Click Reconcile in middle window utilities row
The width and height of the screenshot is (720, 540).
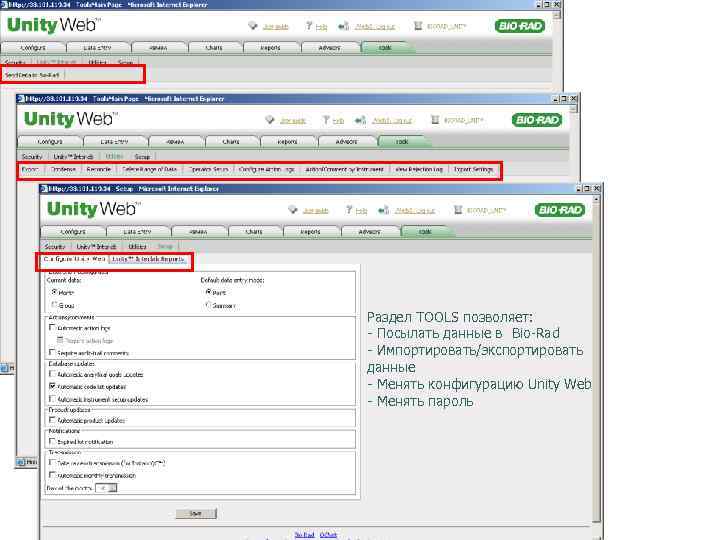(99, 169)
